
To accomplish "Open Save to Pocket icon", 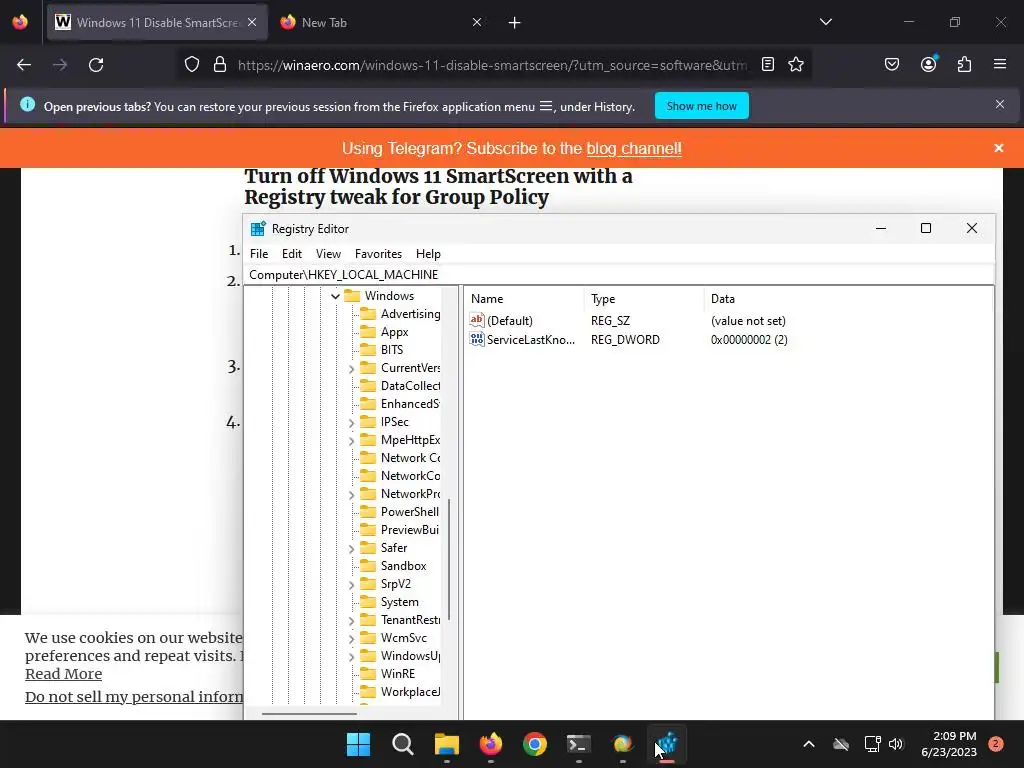I will click(x=892, y=65).
